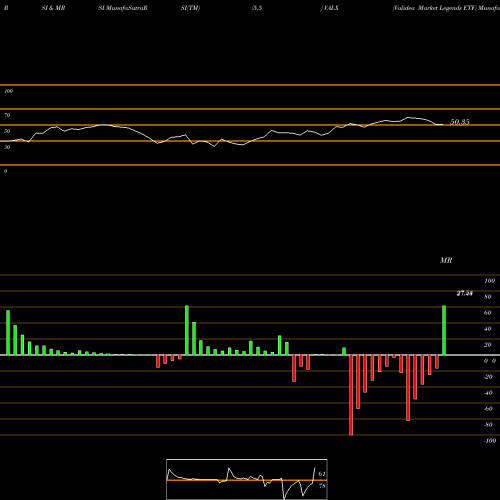Click the 78 value in mini chart

pyautogui.click(x=322, y=486)
